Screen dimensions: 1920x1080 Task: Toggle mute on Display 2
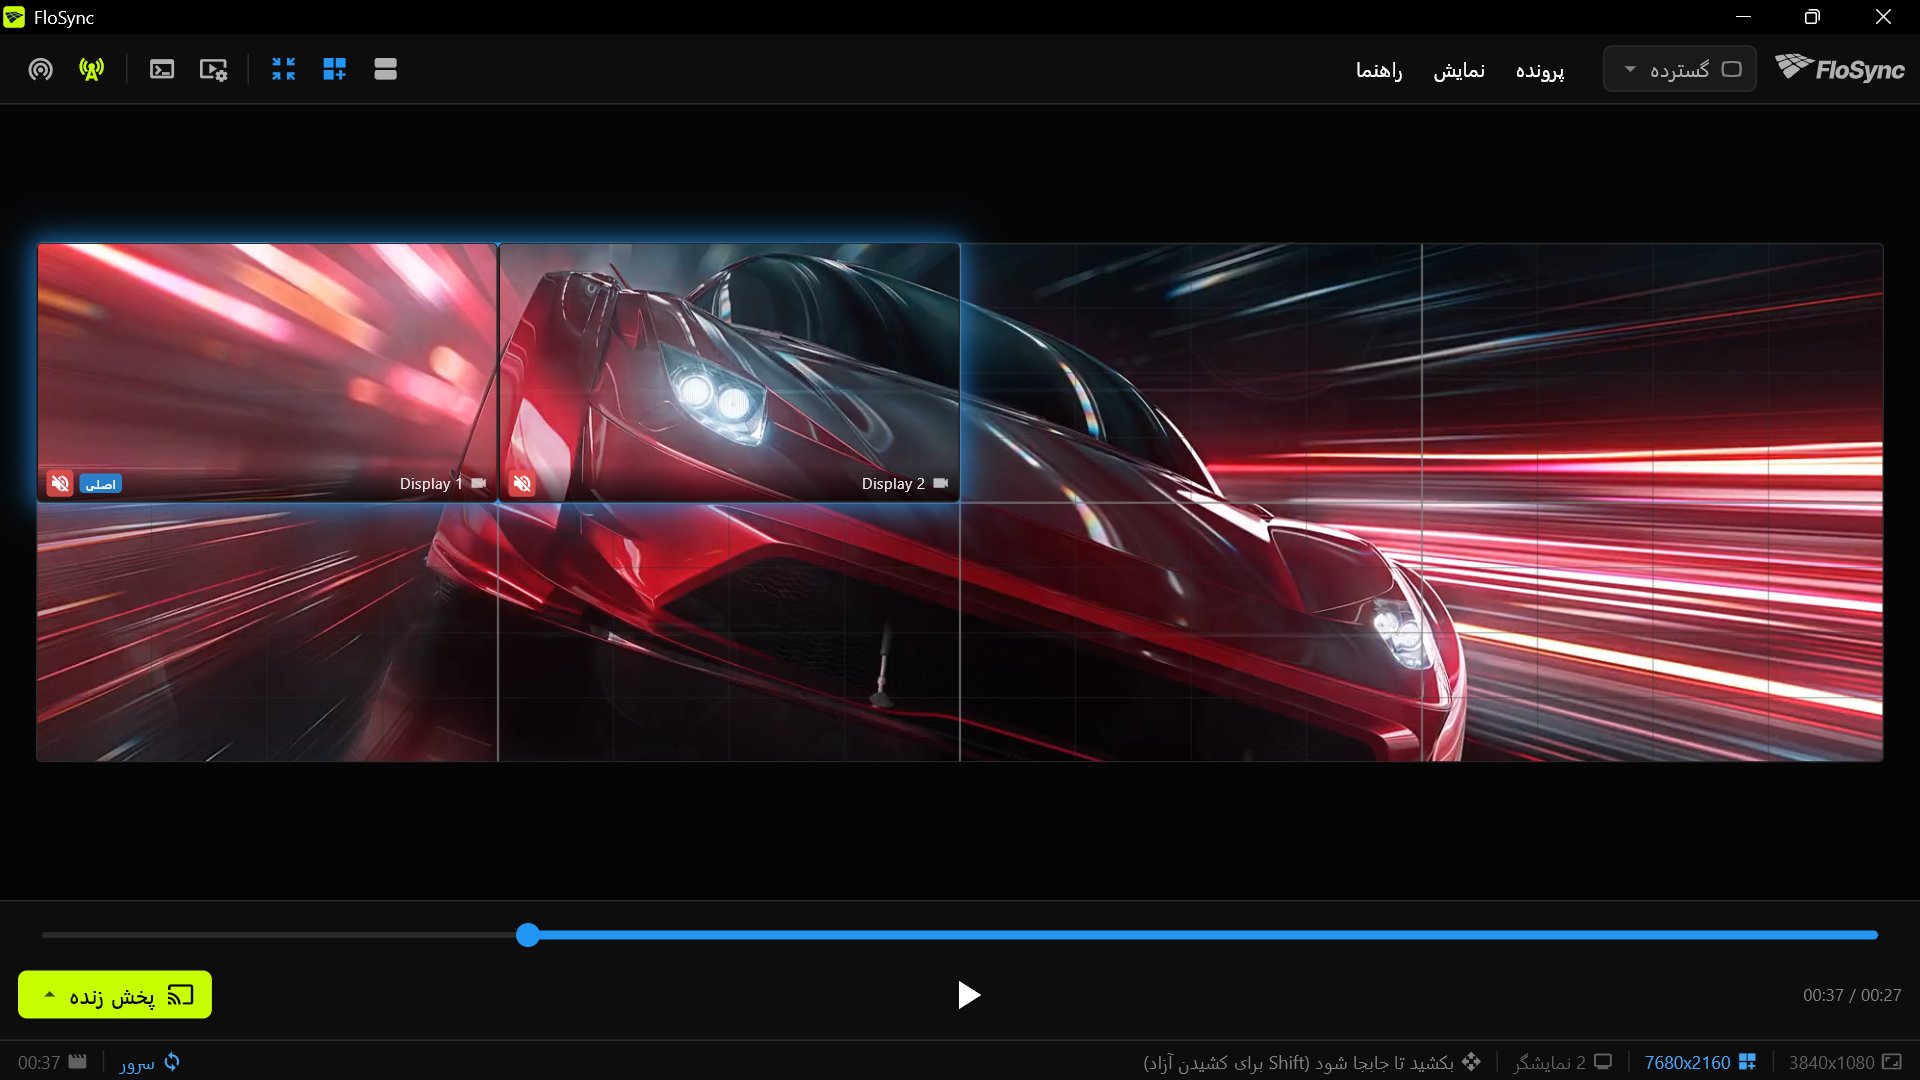tap(522, 484)
